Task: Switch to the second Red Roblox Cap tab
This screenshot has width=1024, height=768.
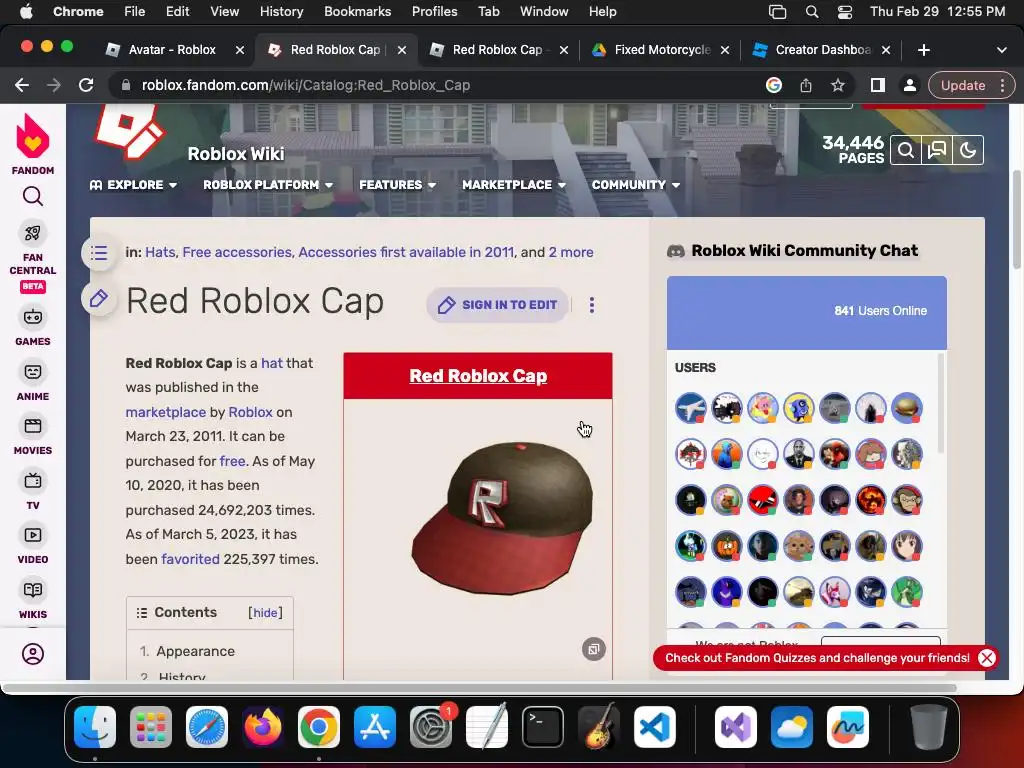Action: 498,50
